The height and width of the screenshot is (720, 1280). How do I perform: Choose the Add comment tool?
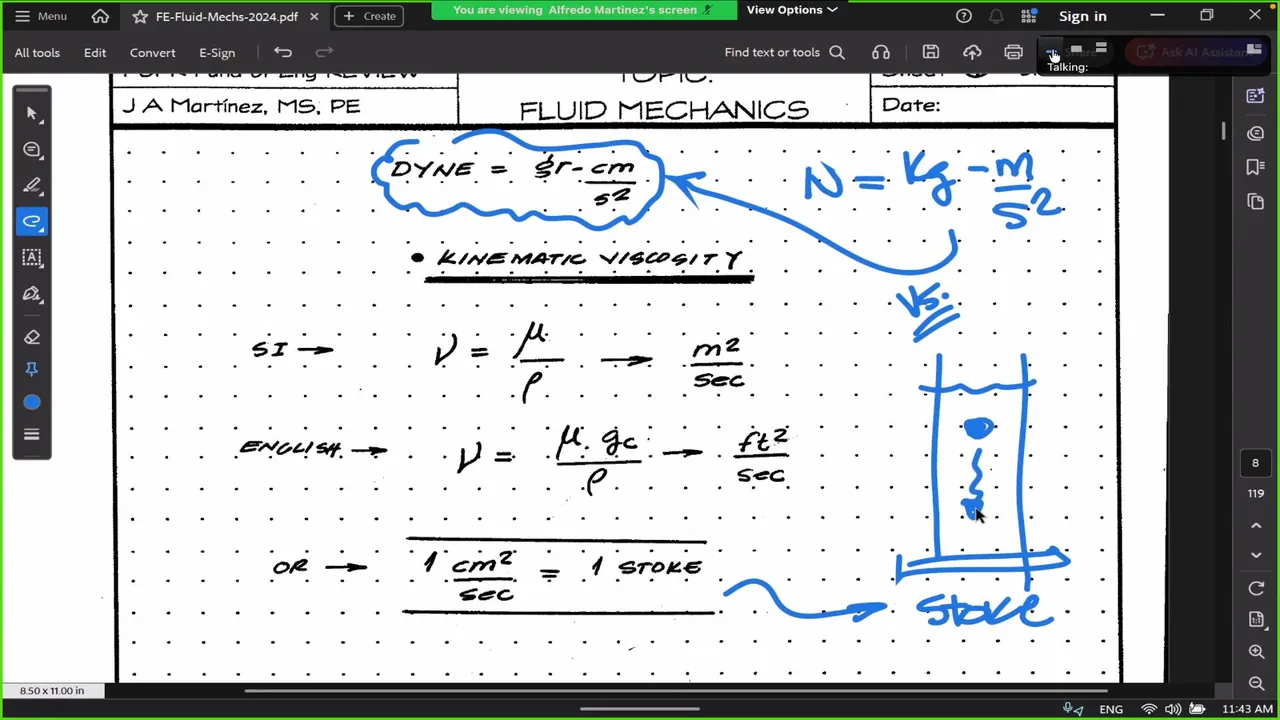[32, 150]
